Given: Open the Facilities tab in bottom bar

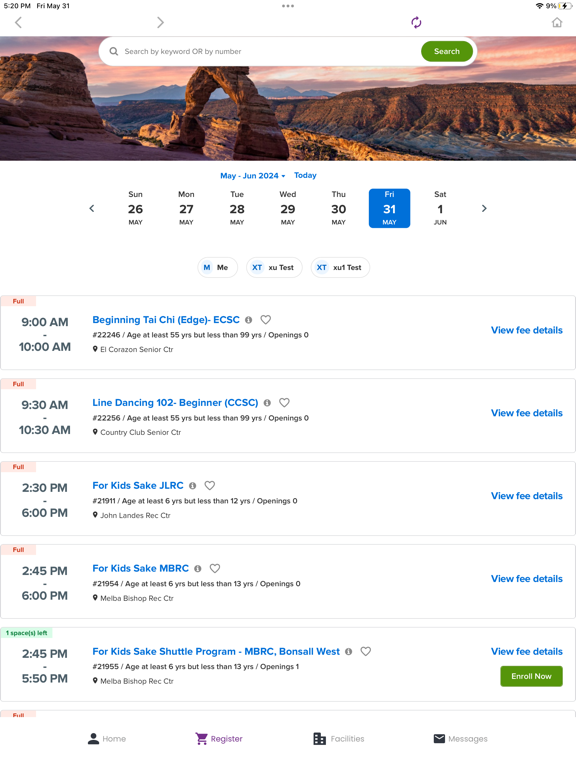Looking at the screenshot, I should coord(339,739).
